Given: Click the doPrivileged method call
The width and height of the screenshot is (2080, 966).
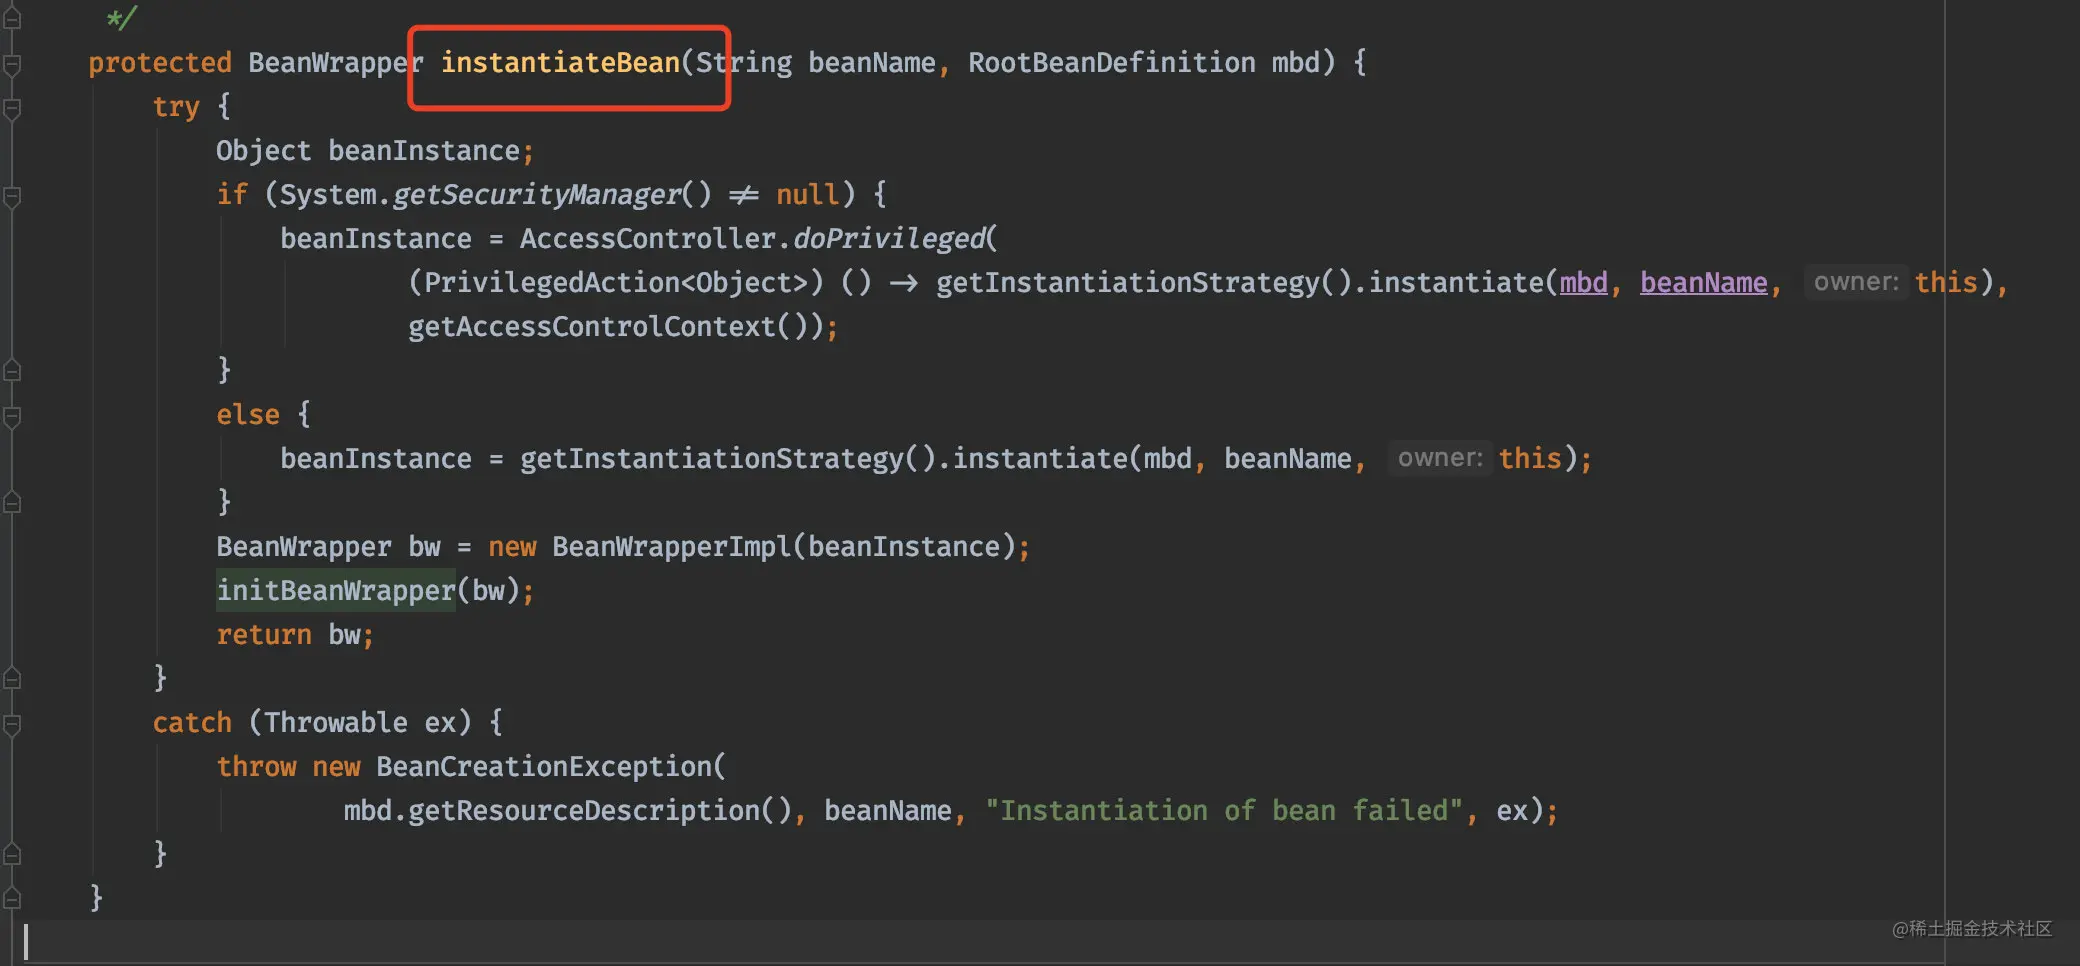Looking at the screenshot, I should pyautogui.click(x=889, y=239).
